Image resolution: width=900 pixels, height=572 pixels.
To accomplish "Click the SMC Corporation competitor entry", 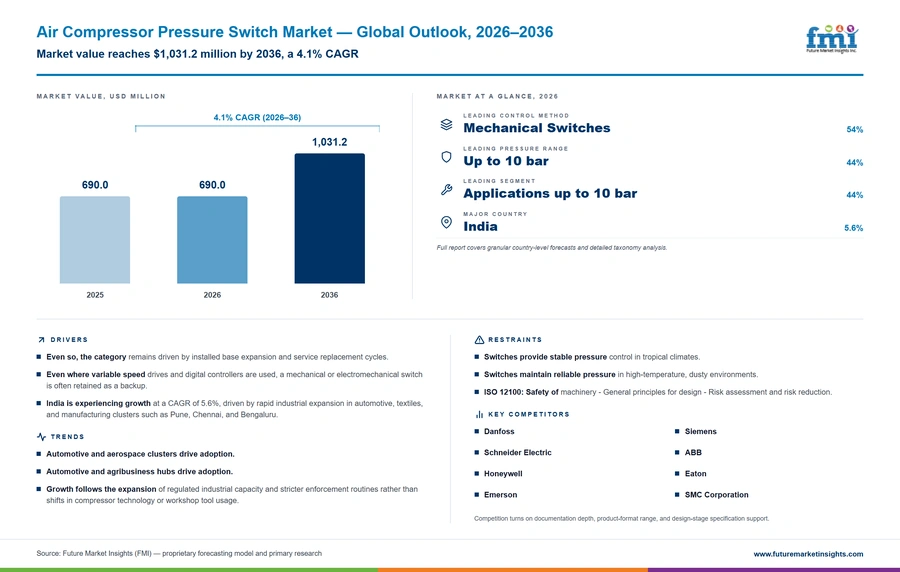I will click(x=716, y=495).
